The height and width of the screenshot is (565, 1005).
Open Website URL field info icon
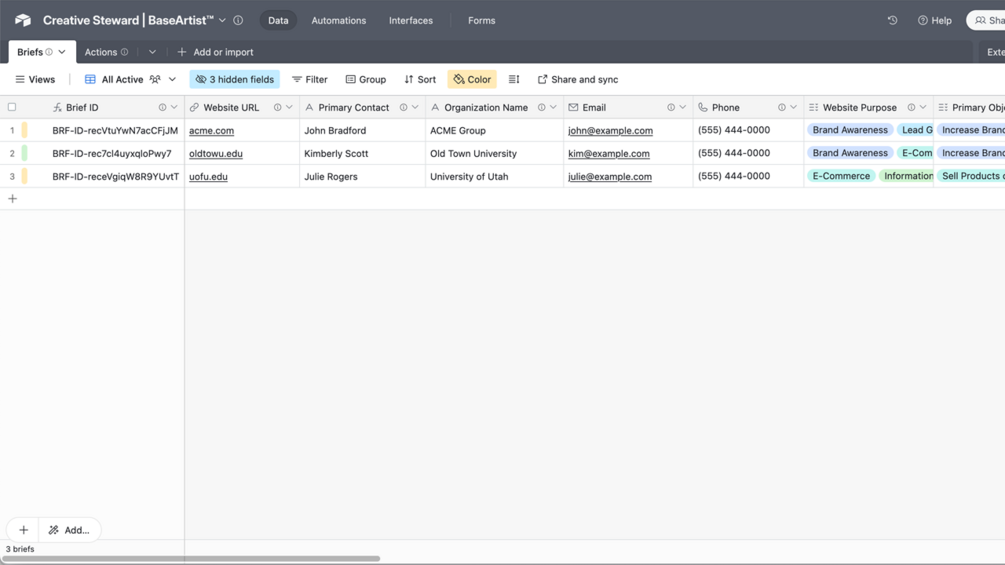(x=278, y=108)
